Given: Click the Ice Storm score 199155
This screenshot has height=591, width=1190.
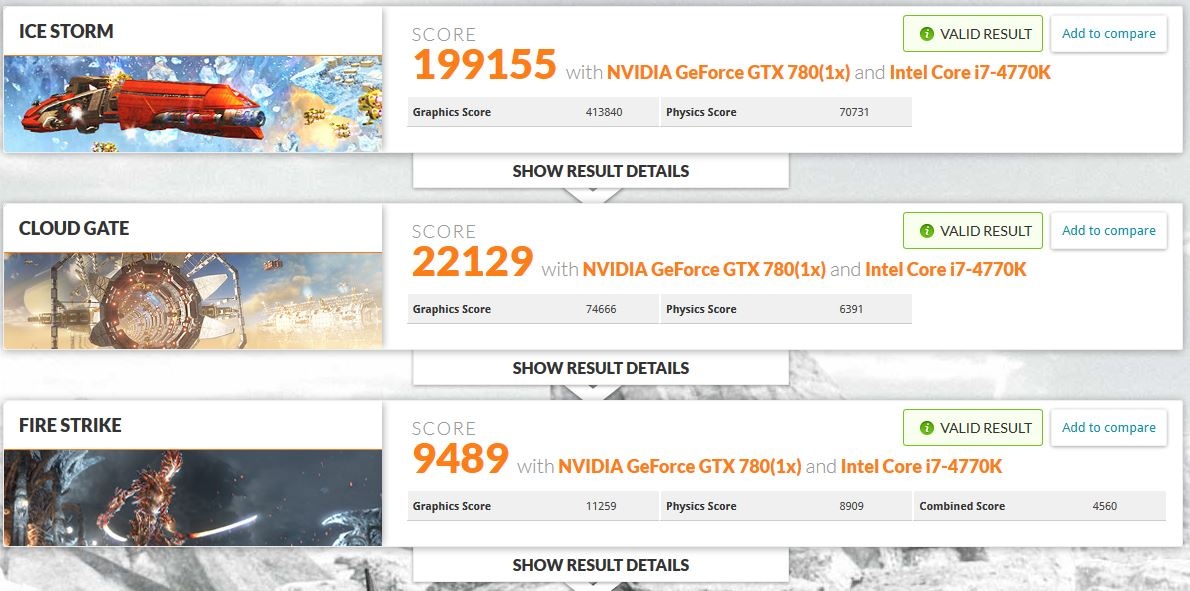Looking at the screenshot, I should click(x=484, y=65).
